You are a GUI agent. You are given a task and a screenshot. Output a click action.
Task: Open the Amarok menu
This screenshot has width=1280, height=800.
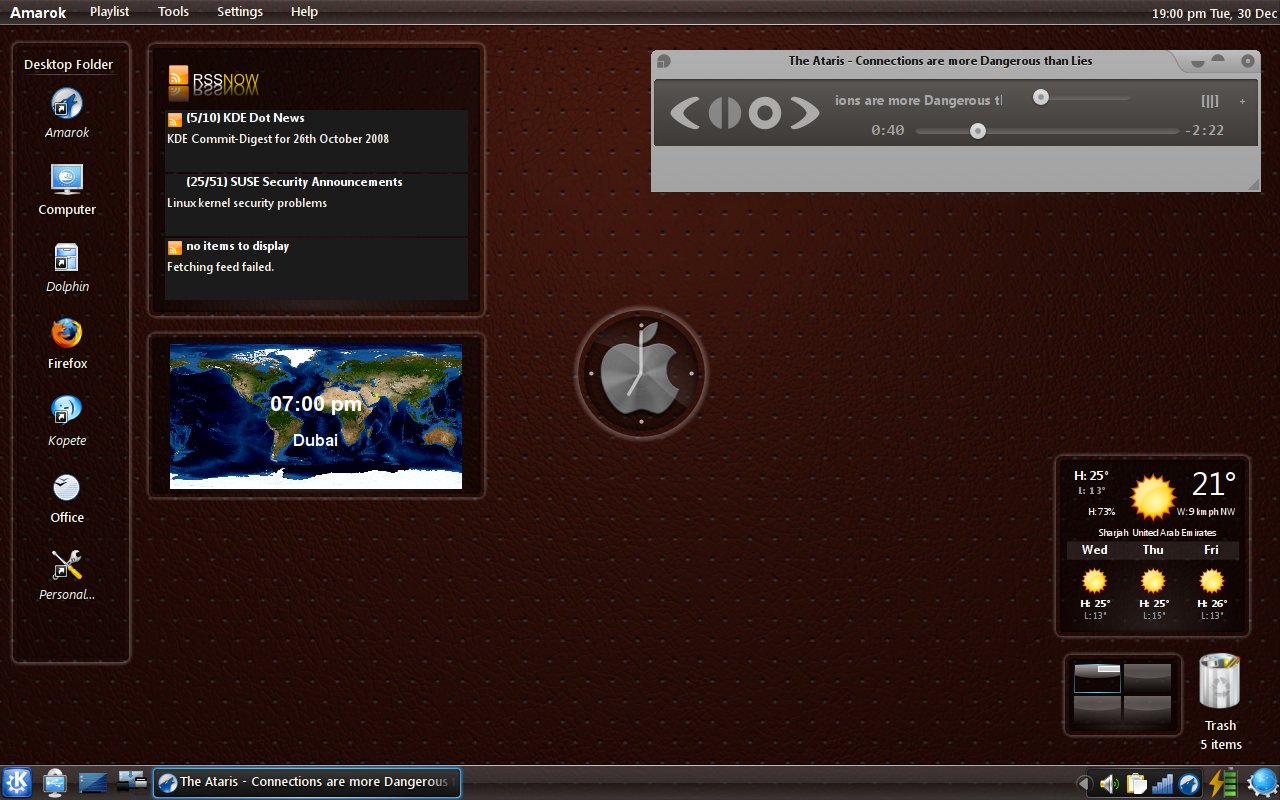pyautogui.click(x=38, y=12)
